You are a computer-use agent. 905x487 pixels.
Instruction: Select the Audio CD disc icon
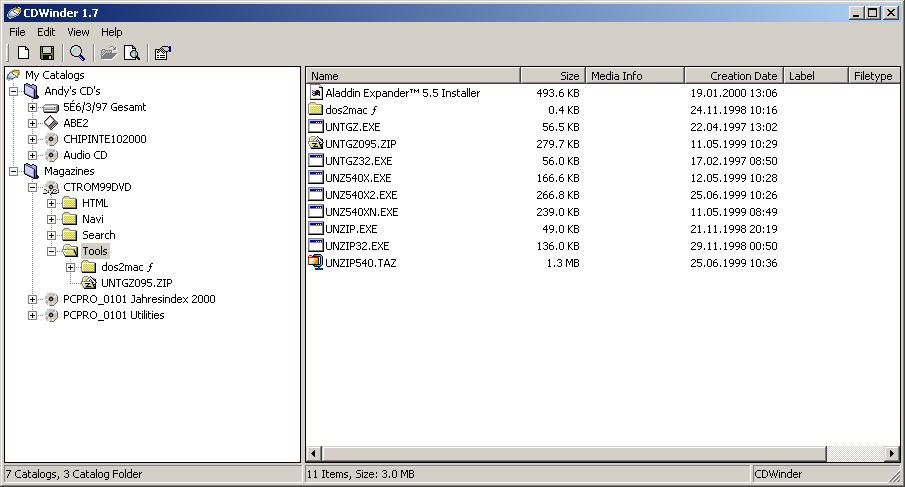tap(51, 155)
